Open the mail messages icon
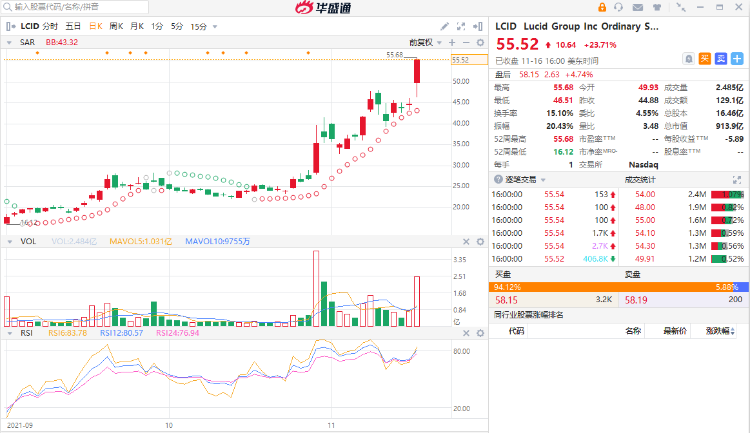This screenshot has width=750, height=433. point(638,7)
